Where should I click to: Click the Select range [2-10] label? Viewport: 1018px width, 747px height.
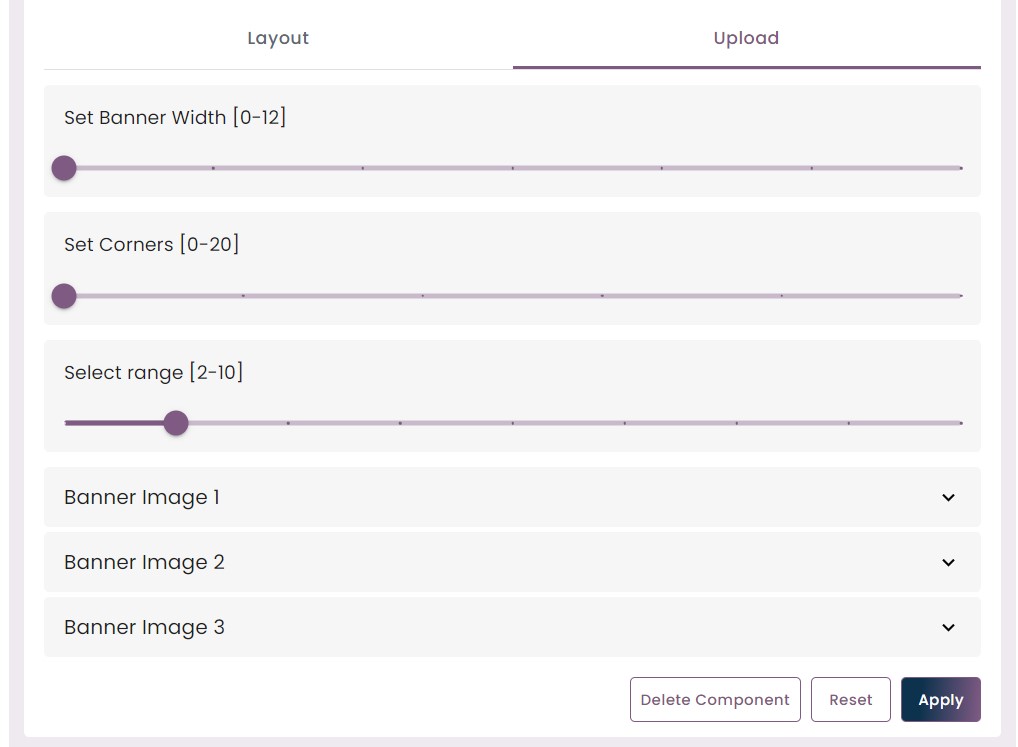pos(153,373)
